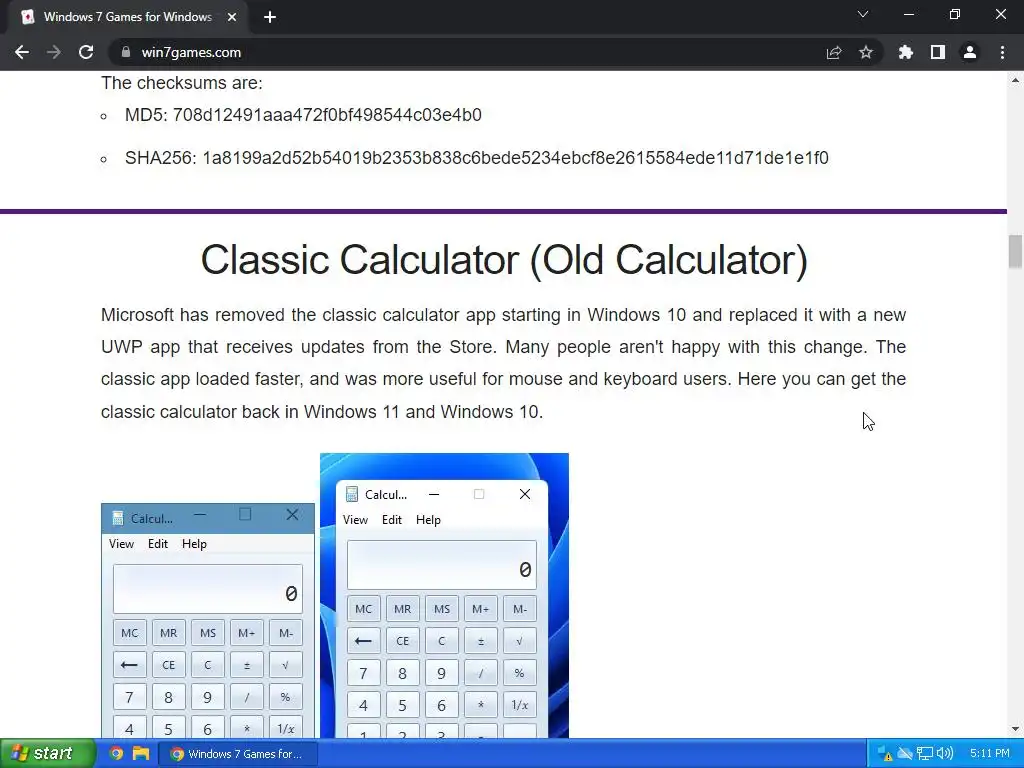1024x768 pixels.
Task: Open the volume tray icon
Action: [944, 754]
